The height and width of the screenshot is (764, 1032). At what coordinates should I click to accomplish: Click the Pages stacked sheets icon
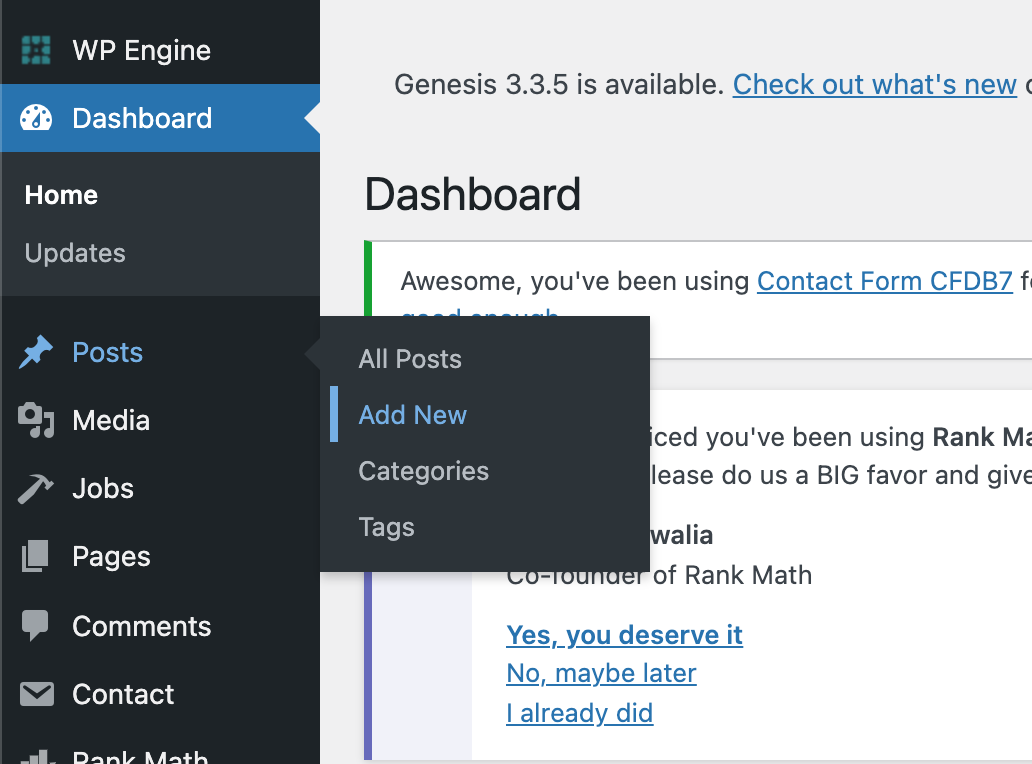point(36,556)
